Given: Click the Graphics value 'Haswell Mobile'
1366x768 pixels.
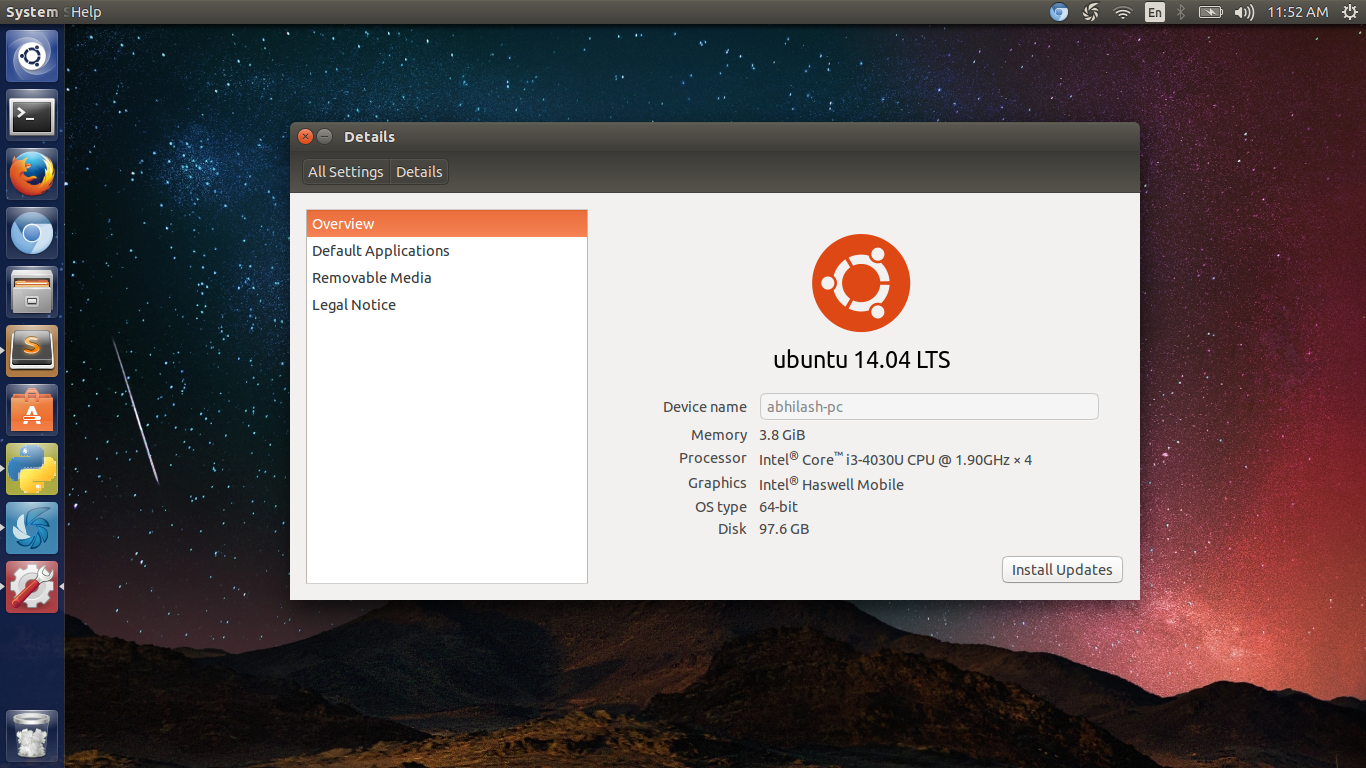Looking at the screenshot, I should click(853, 485).
